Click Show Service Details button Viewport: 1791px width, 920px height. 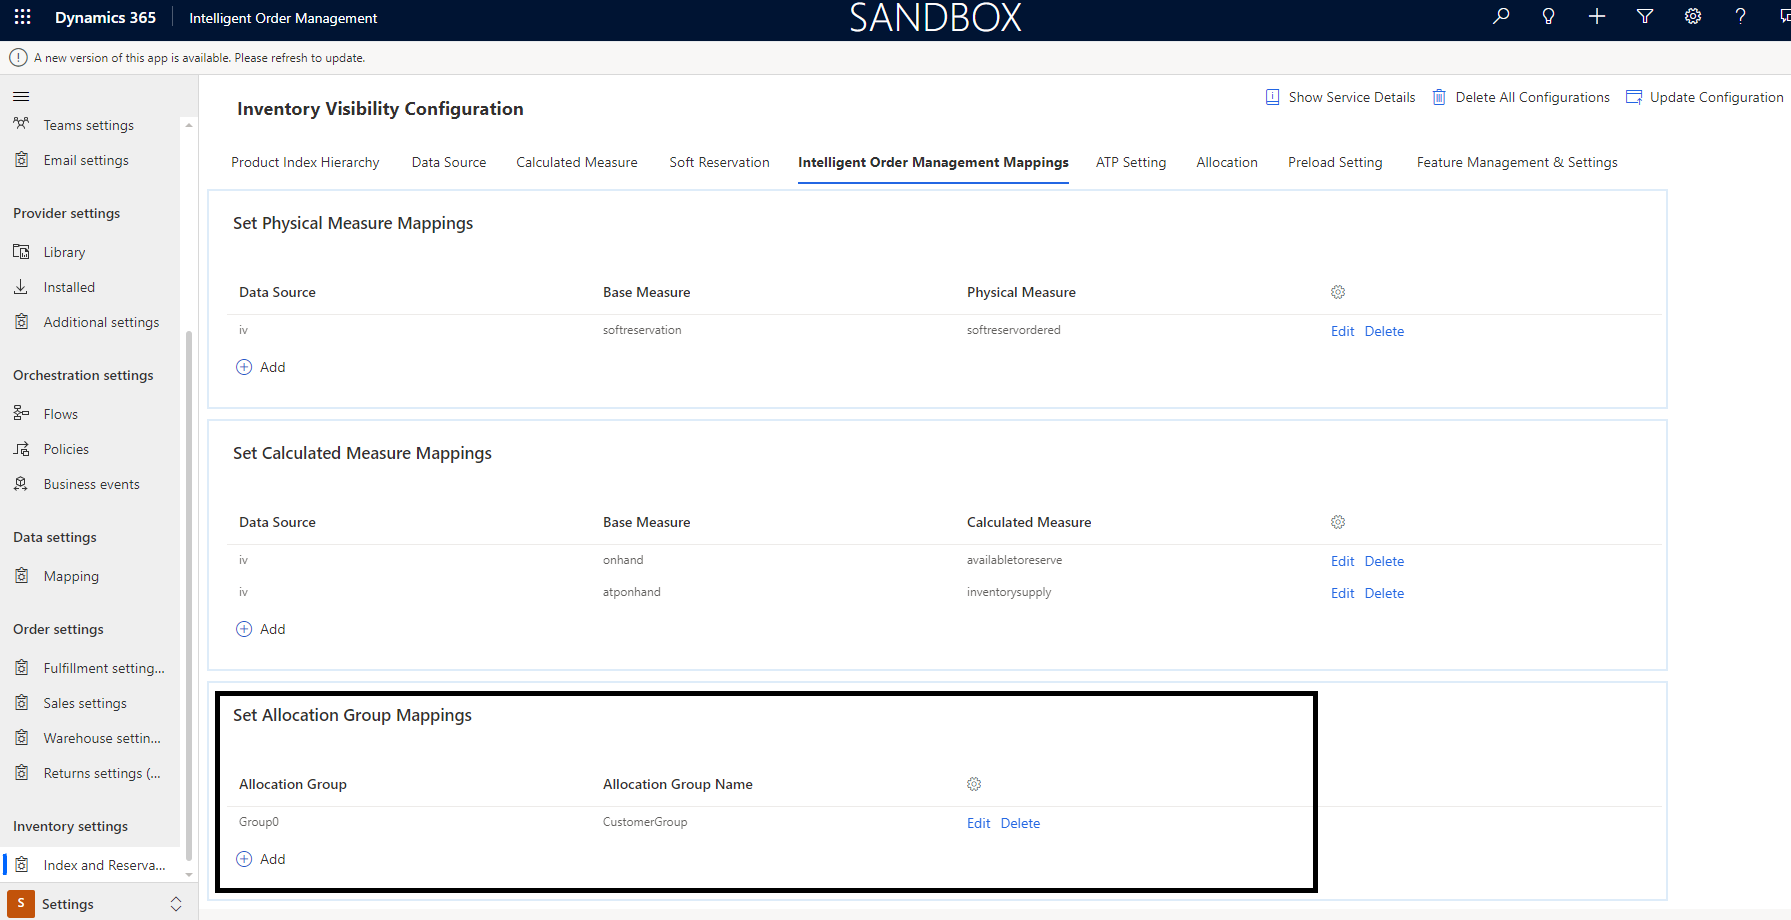click(1340, 97)
